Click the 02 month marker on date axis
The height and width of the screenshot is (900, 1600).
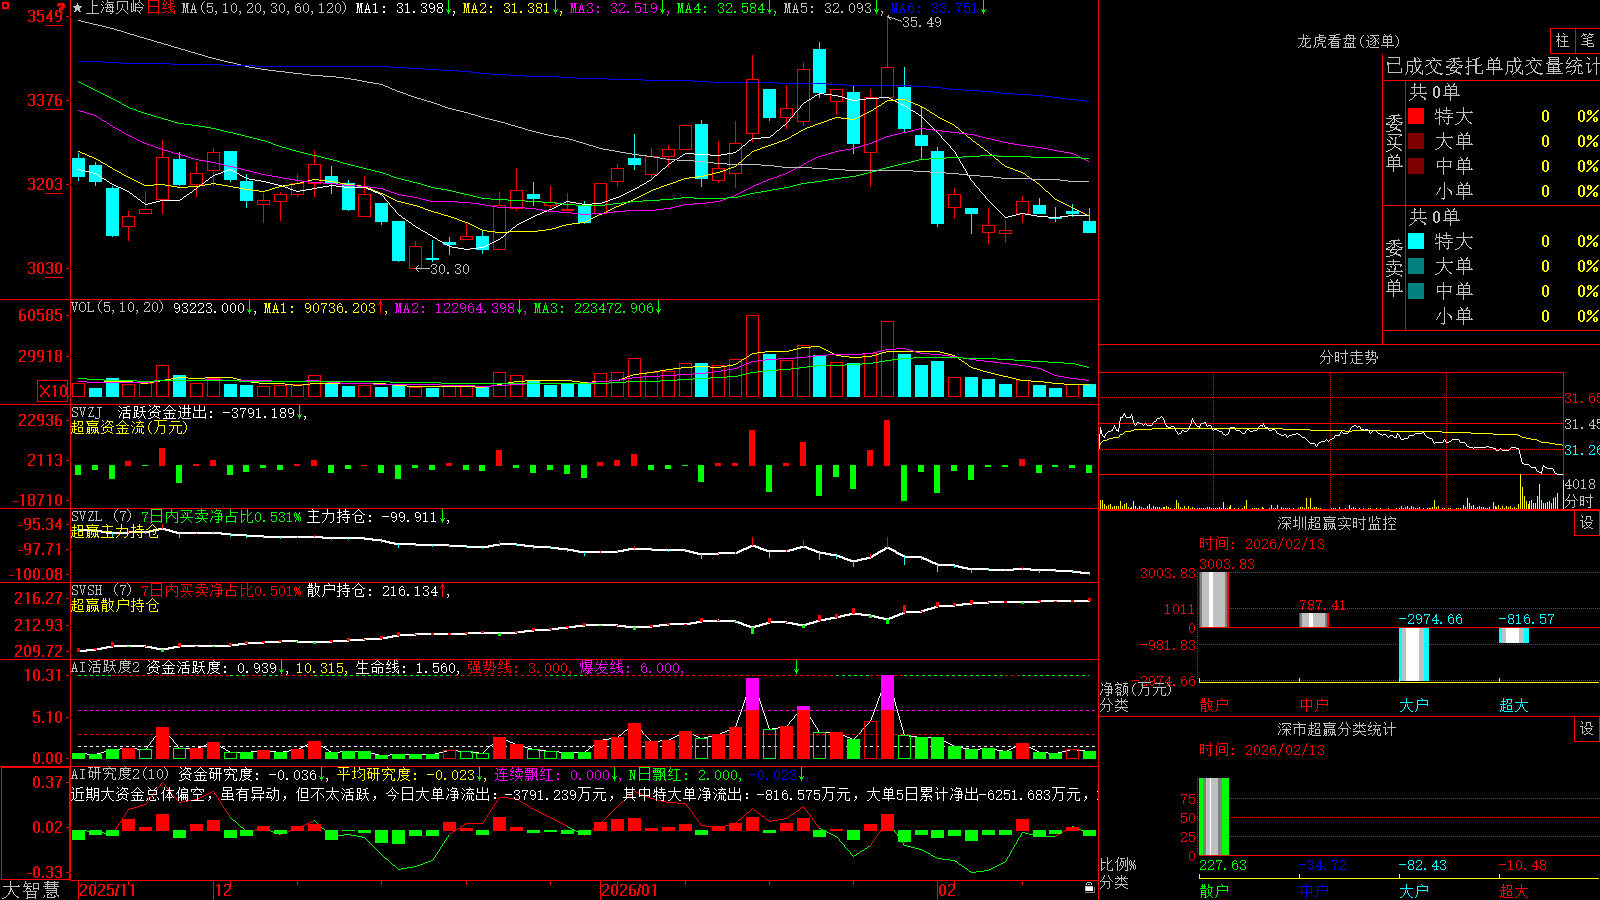[x=947, y=890]
